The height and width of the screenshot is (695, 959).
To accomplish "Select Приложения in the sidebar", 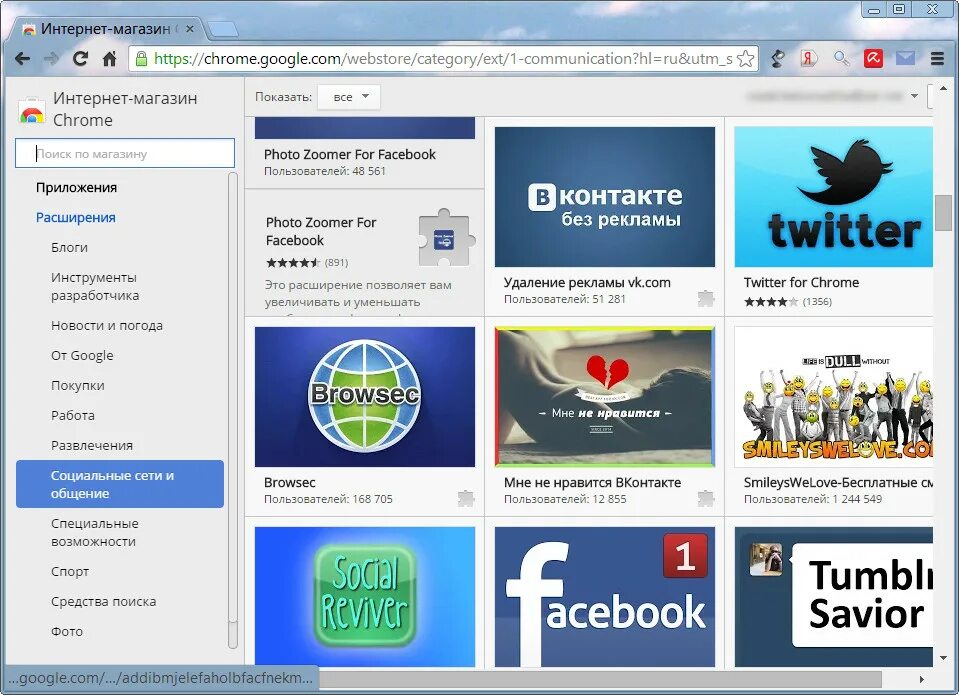I will 76,187.
